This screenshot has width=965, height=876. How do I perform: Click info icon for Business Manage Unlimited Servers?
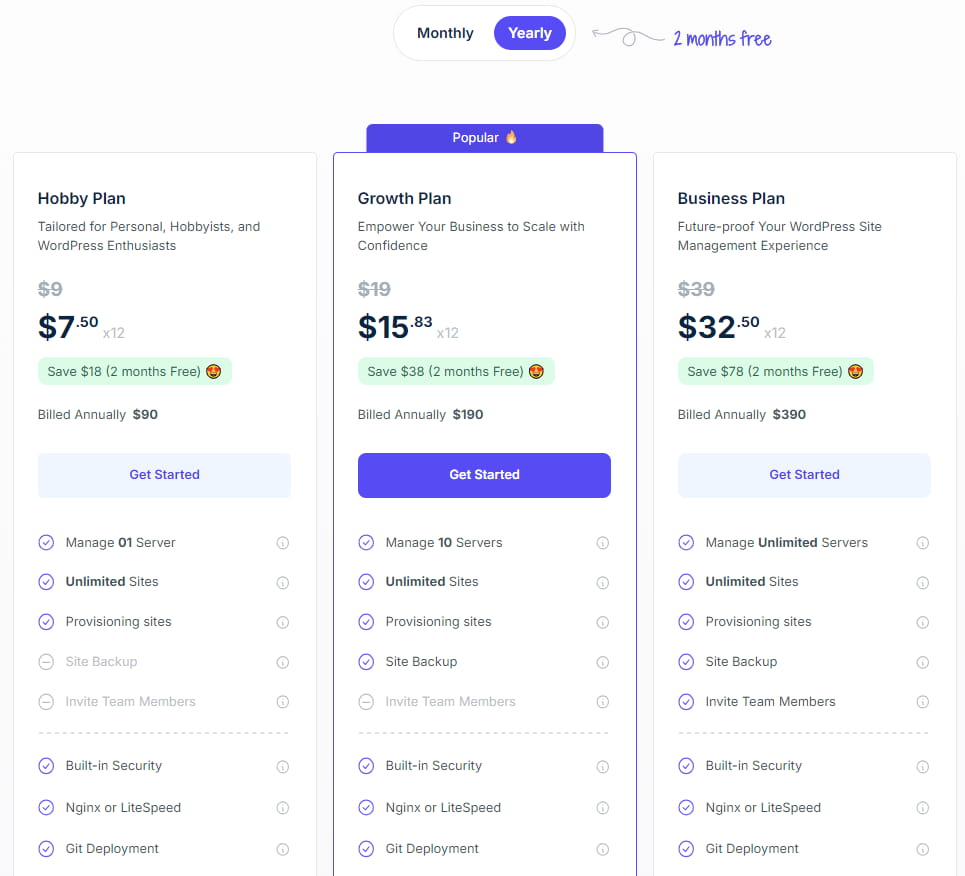coord(922,543)
